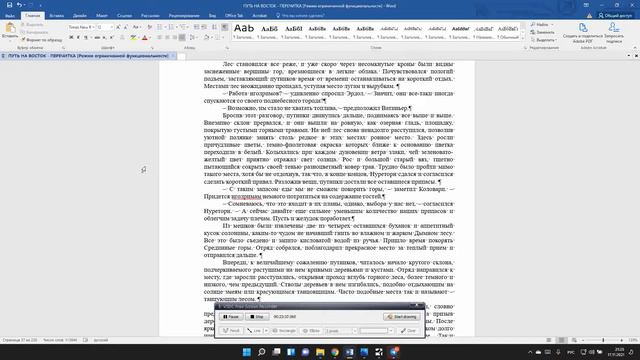Open the Acrobat ribbon tab
Screen dimensions: 640x360
coord(259,16)
